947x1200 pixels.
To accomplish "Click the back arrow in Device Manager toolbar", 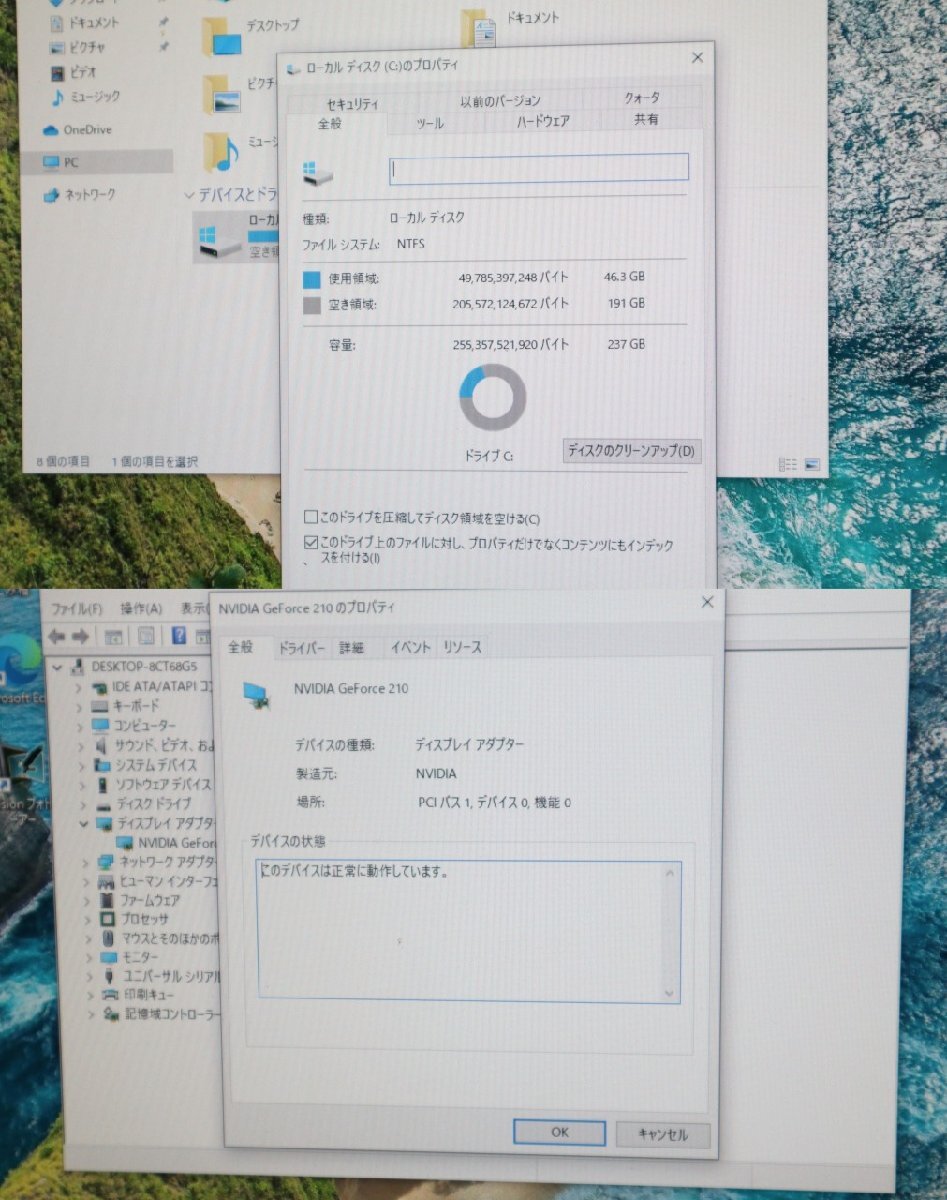I will 57,636.
